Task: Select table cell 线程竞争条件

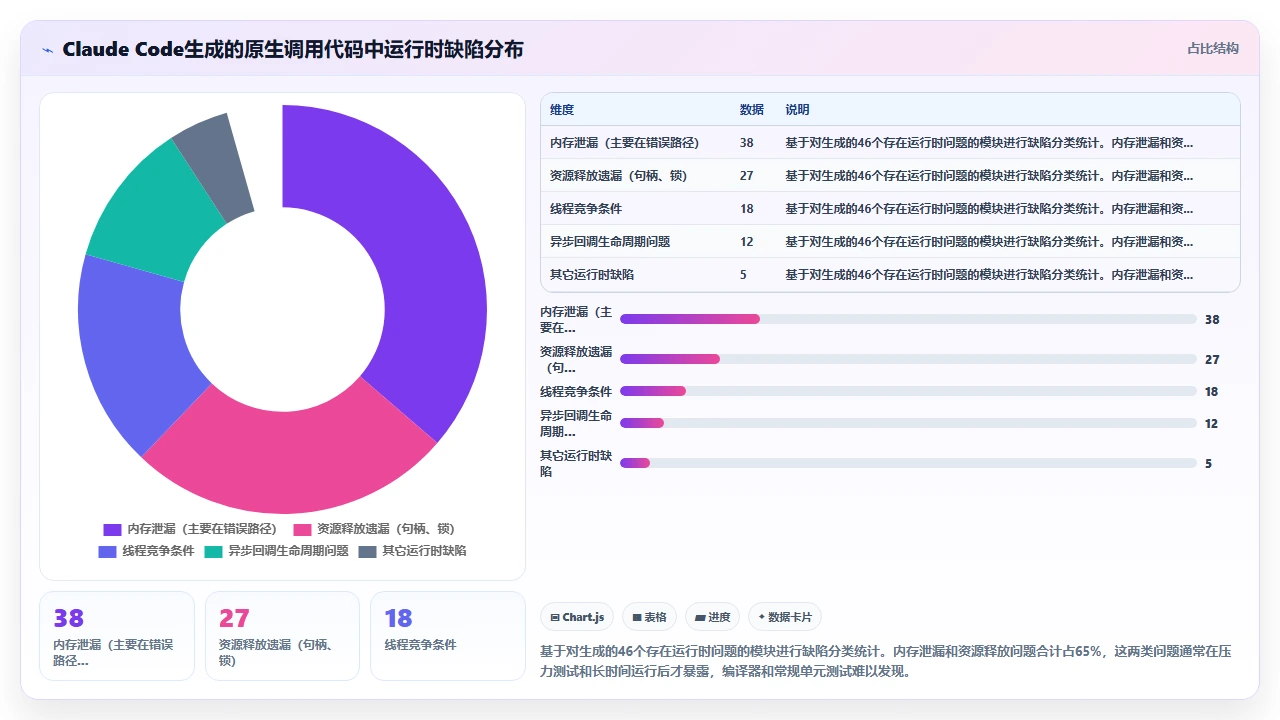Action: tap(586, 208)
